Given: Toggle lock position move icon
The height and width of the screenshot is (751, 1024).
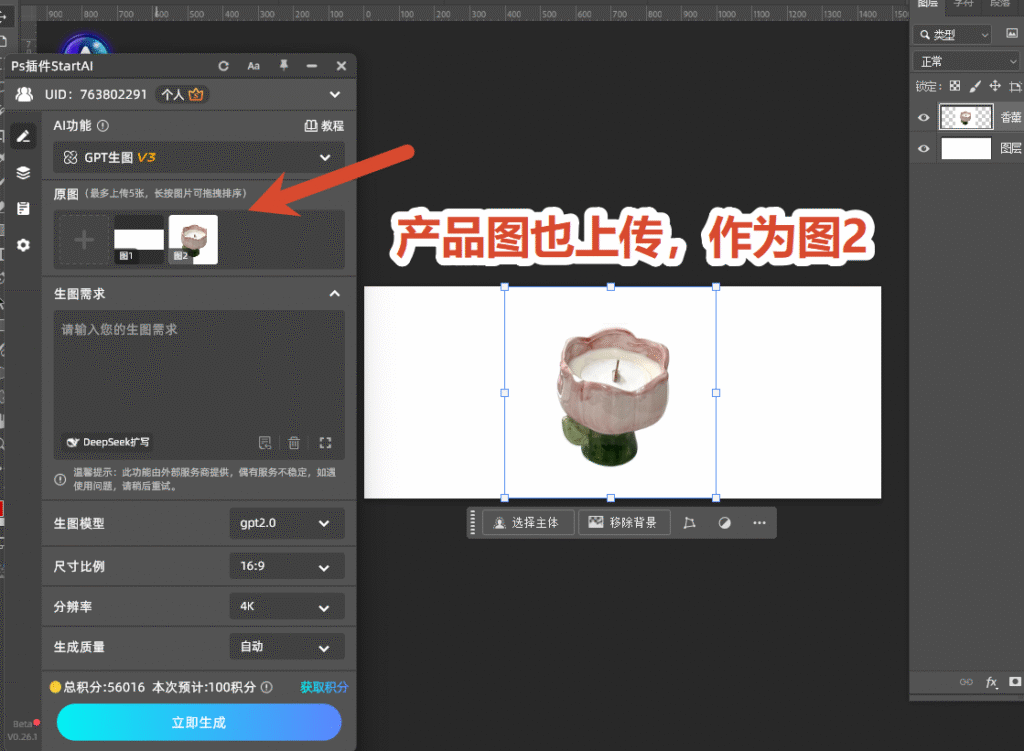Looking at the screenshot, I should (x=995, y=86).
